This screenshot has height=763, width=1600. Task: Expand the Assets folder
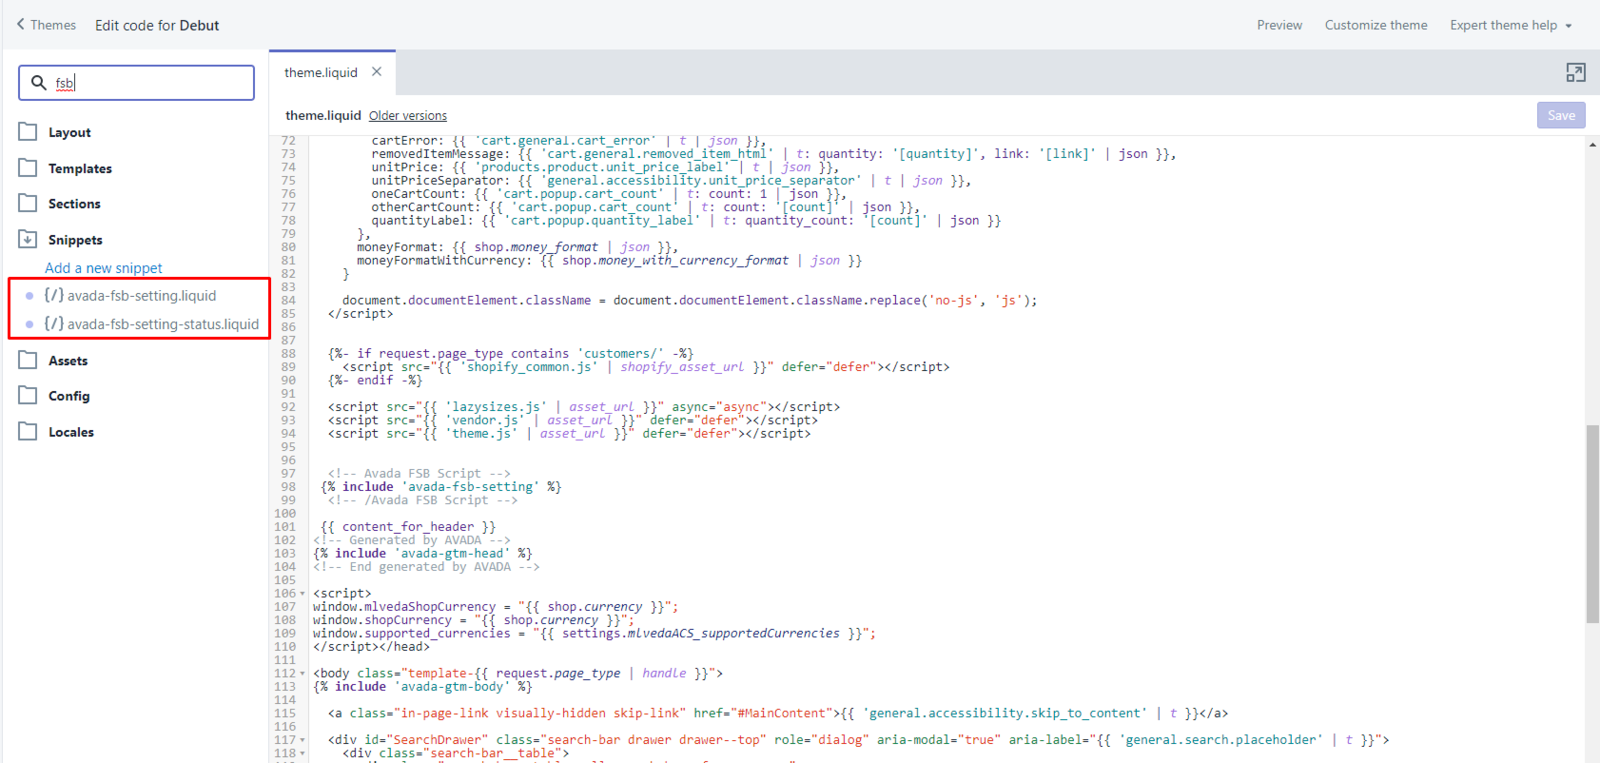pos(68,361)
